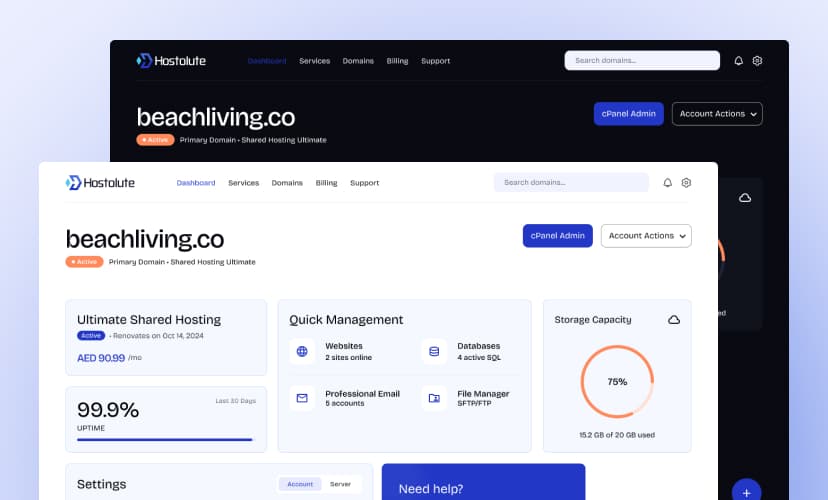This screenshot has height=500, width=828.
Task: Open notifications bell in the light window
Action: tap(667, 183)
